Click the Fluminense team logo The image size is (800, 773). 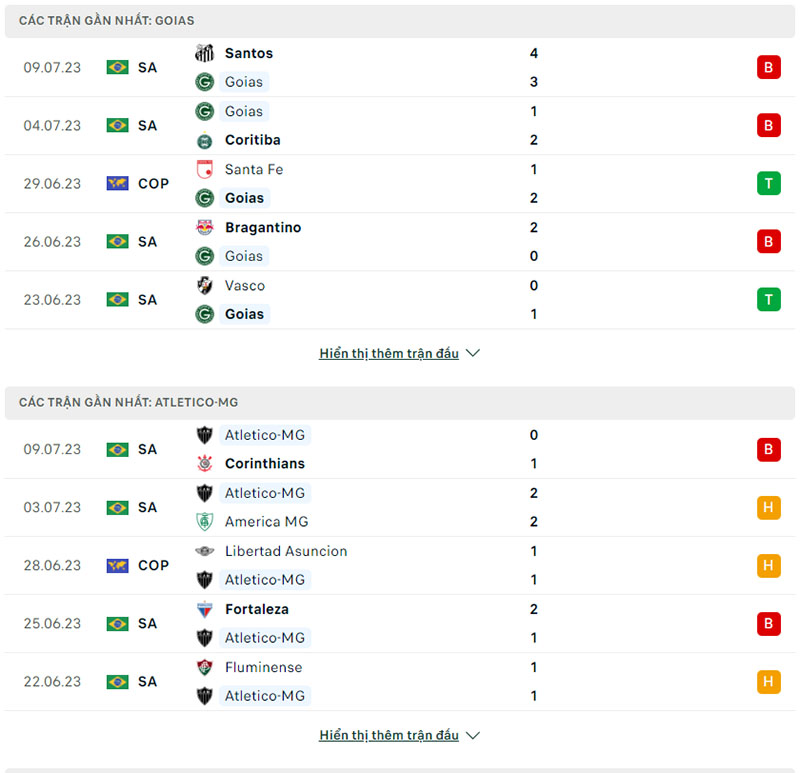click(206, 667)
